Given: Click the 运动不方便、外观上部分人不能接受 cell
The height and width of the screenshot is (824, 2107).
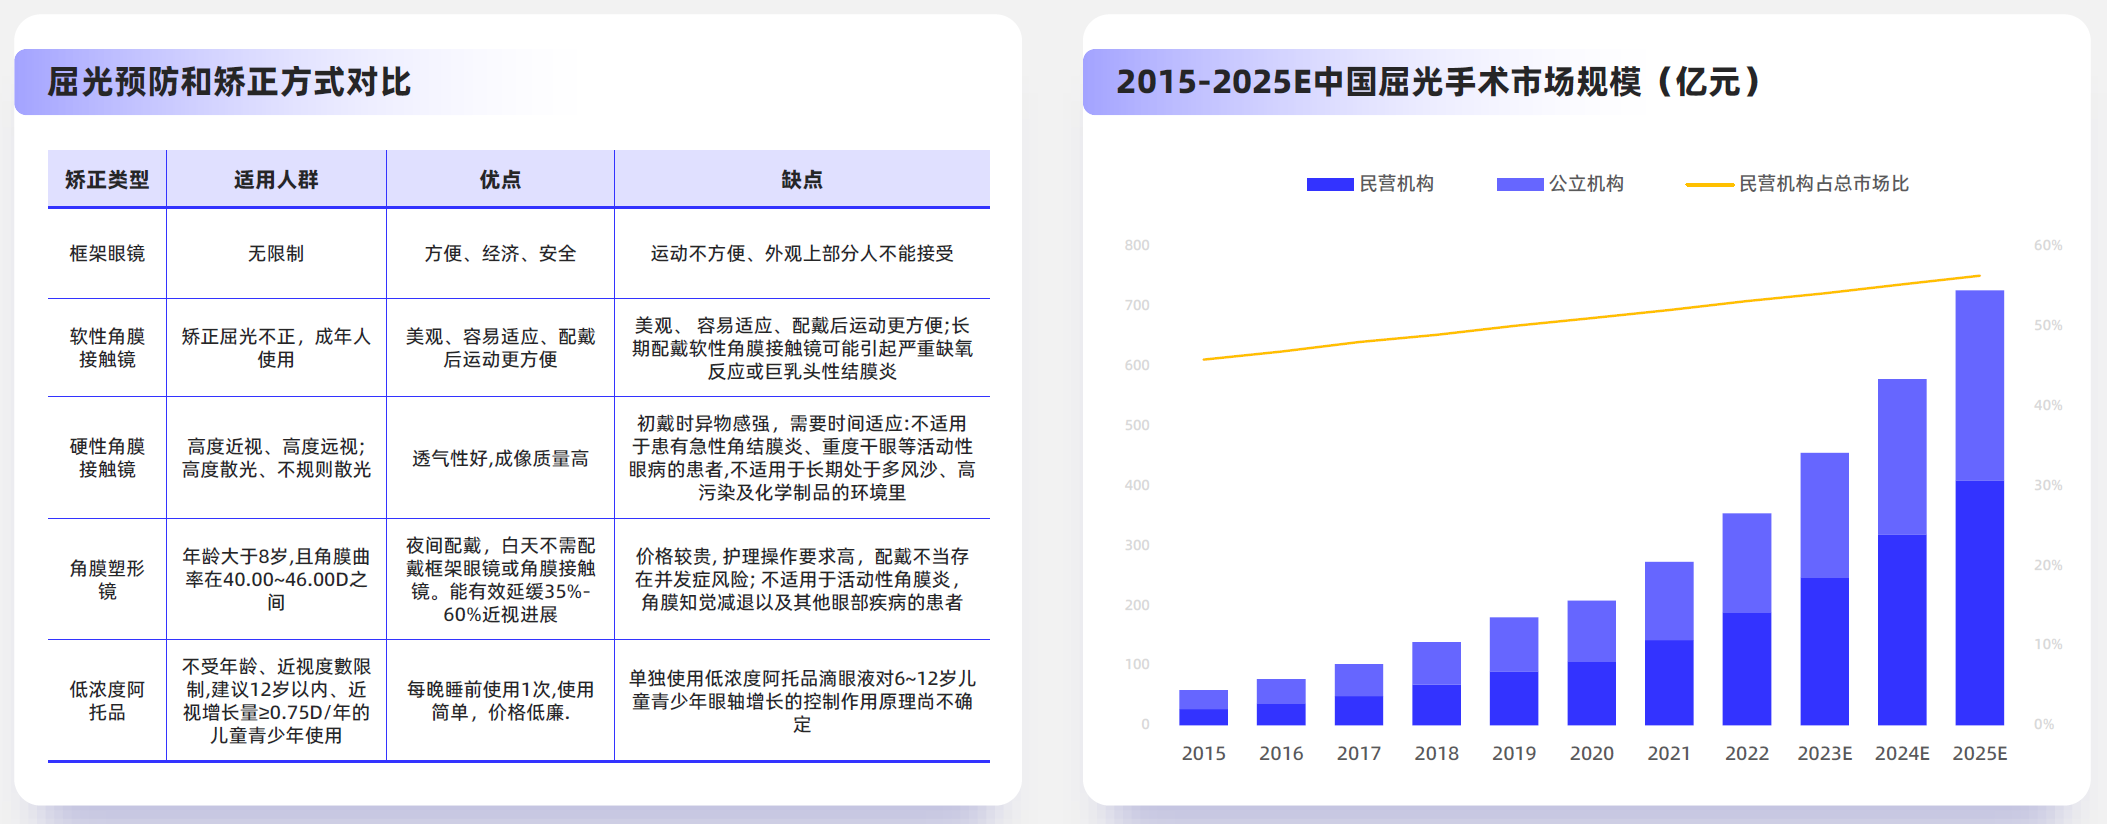Looking at the screenshot, I should point(802,254).
